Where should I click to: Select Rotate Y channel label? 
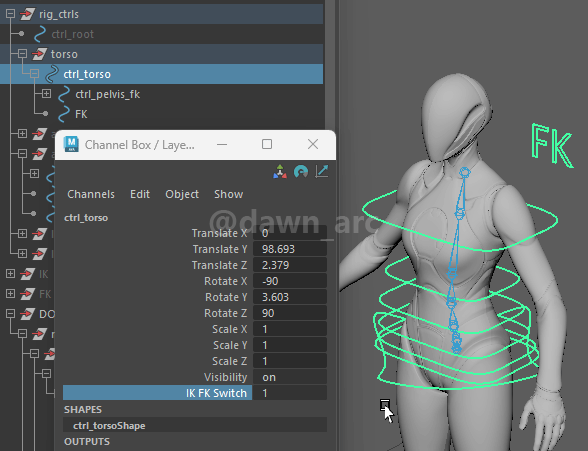click(x=226, y=297)
